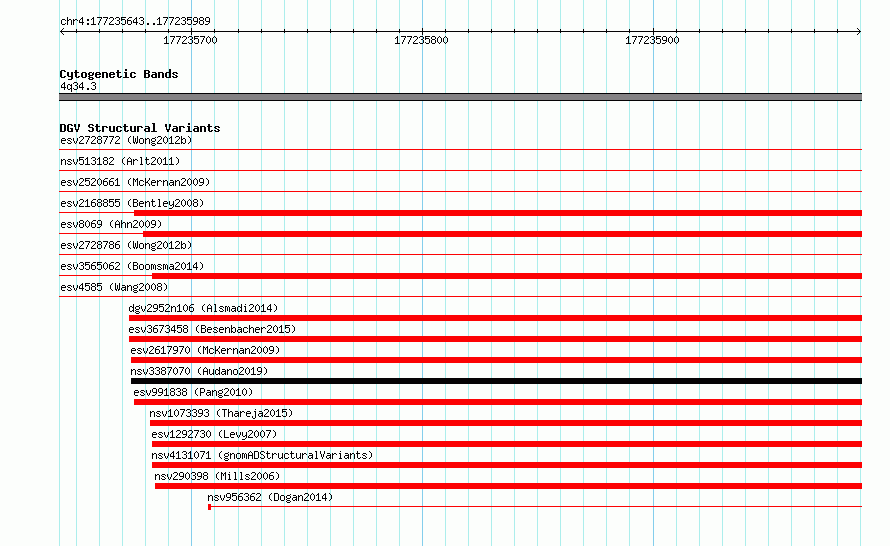890x546 pixels.
Task: Open variant nsv3387070 (Audano2019) label
Action: [199, 371]
